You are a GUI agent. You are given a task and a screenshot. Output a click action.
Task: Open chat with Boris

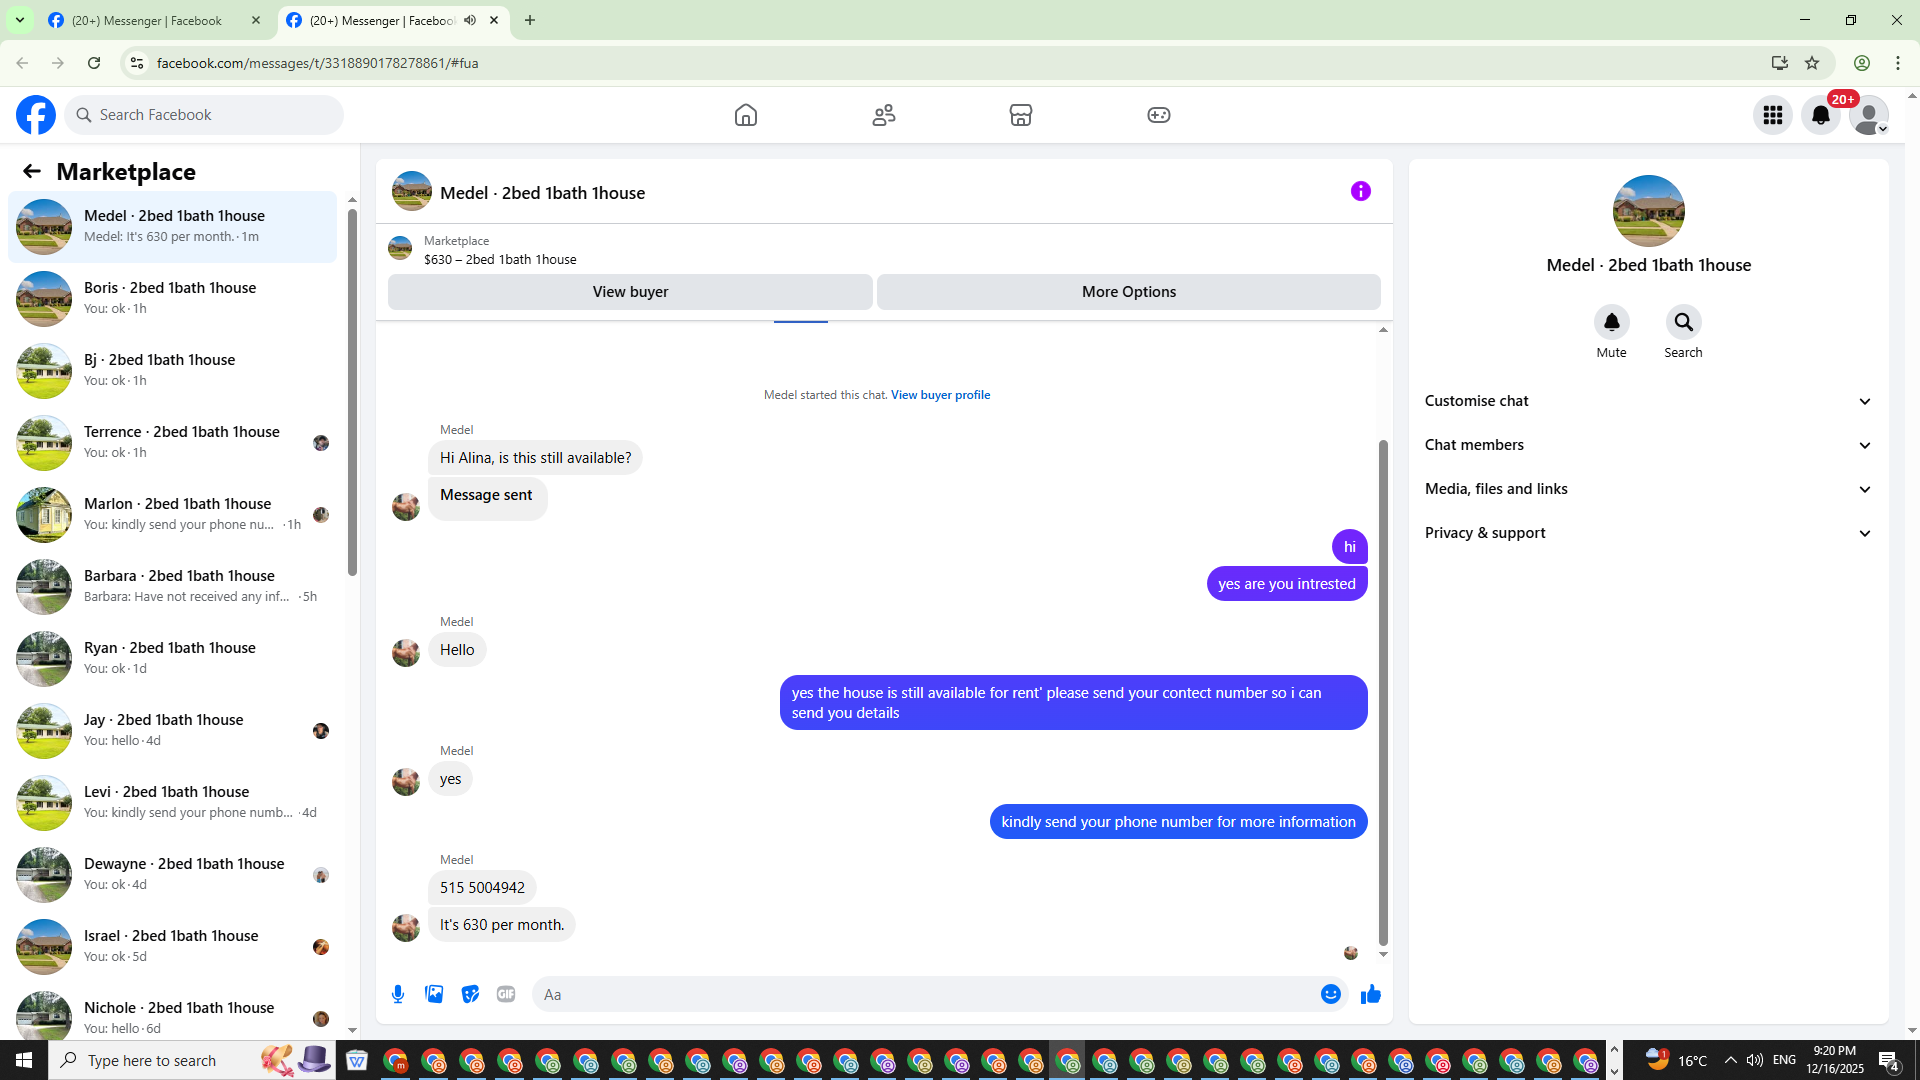(x=173, y=299)
